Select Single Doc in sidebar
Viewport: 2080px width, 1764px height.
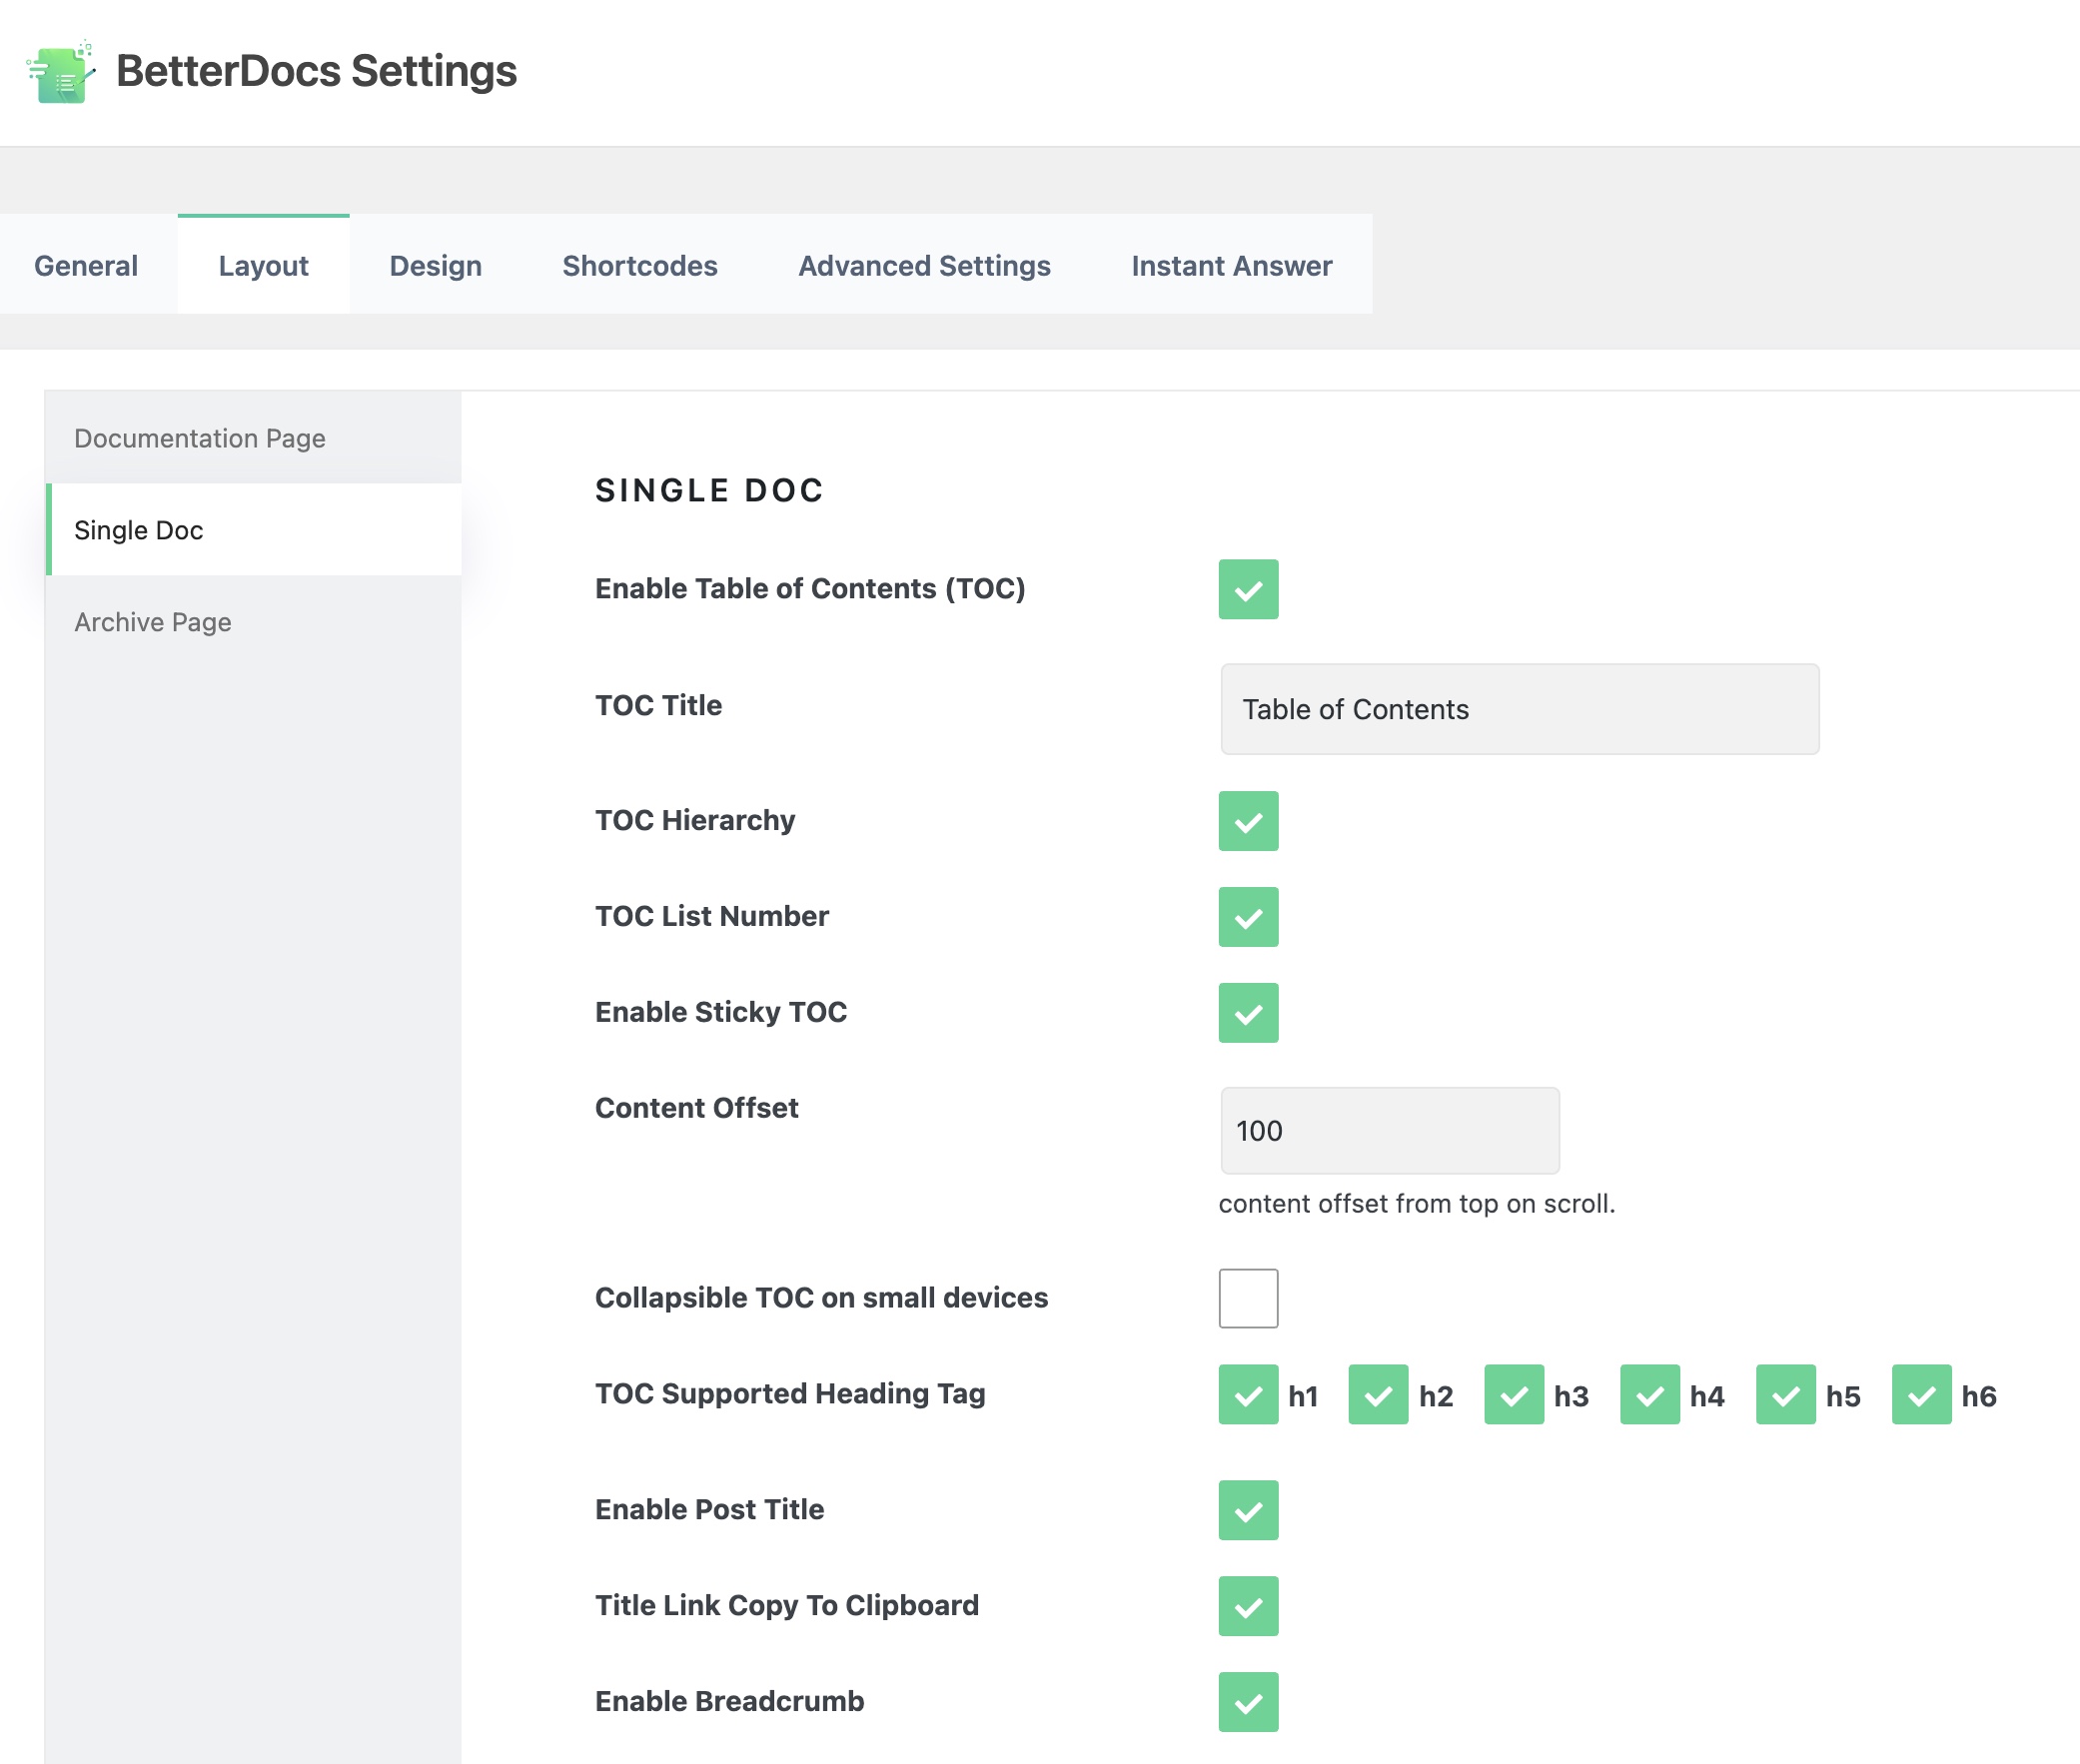tap(254, 530)
